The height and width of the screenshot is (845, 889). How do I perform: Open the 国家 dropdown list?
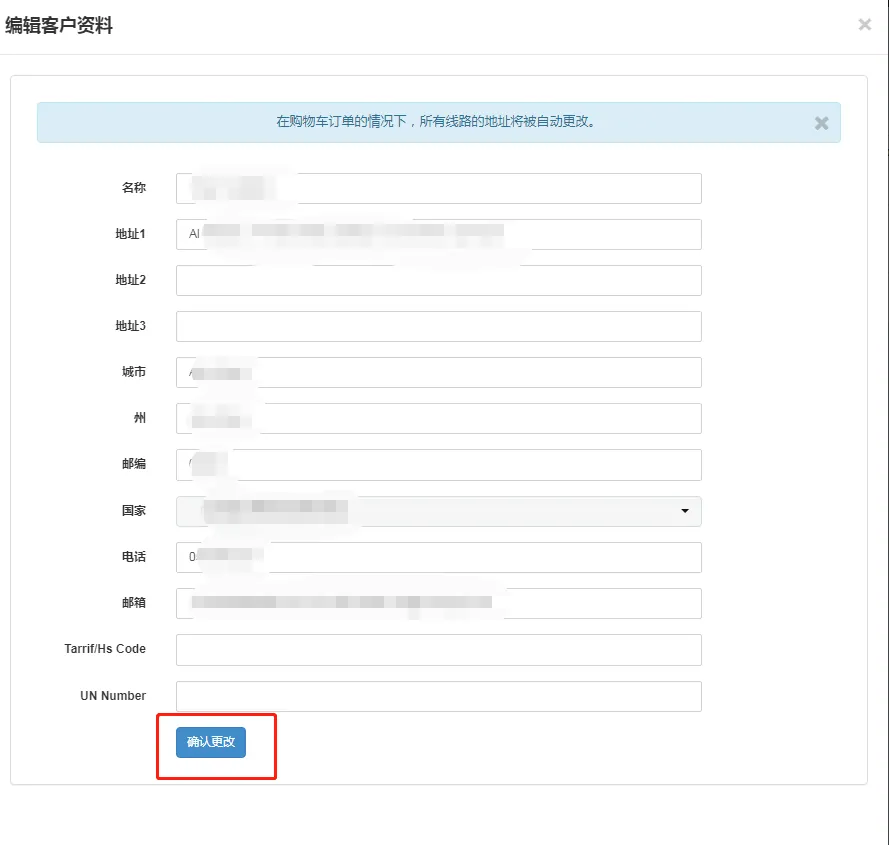439,511
